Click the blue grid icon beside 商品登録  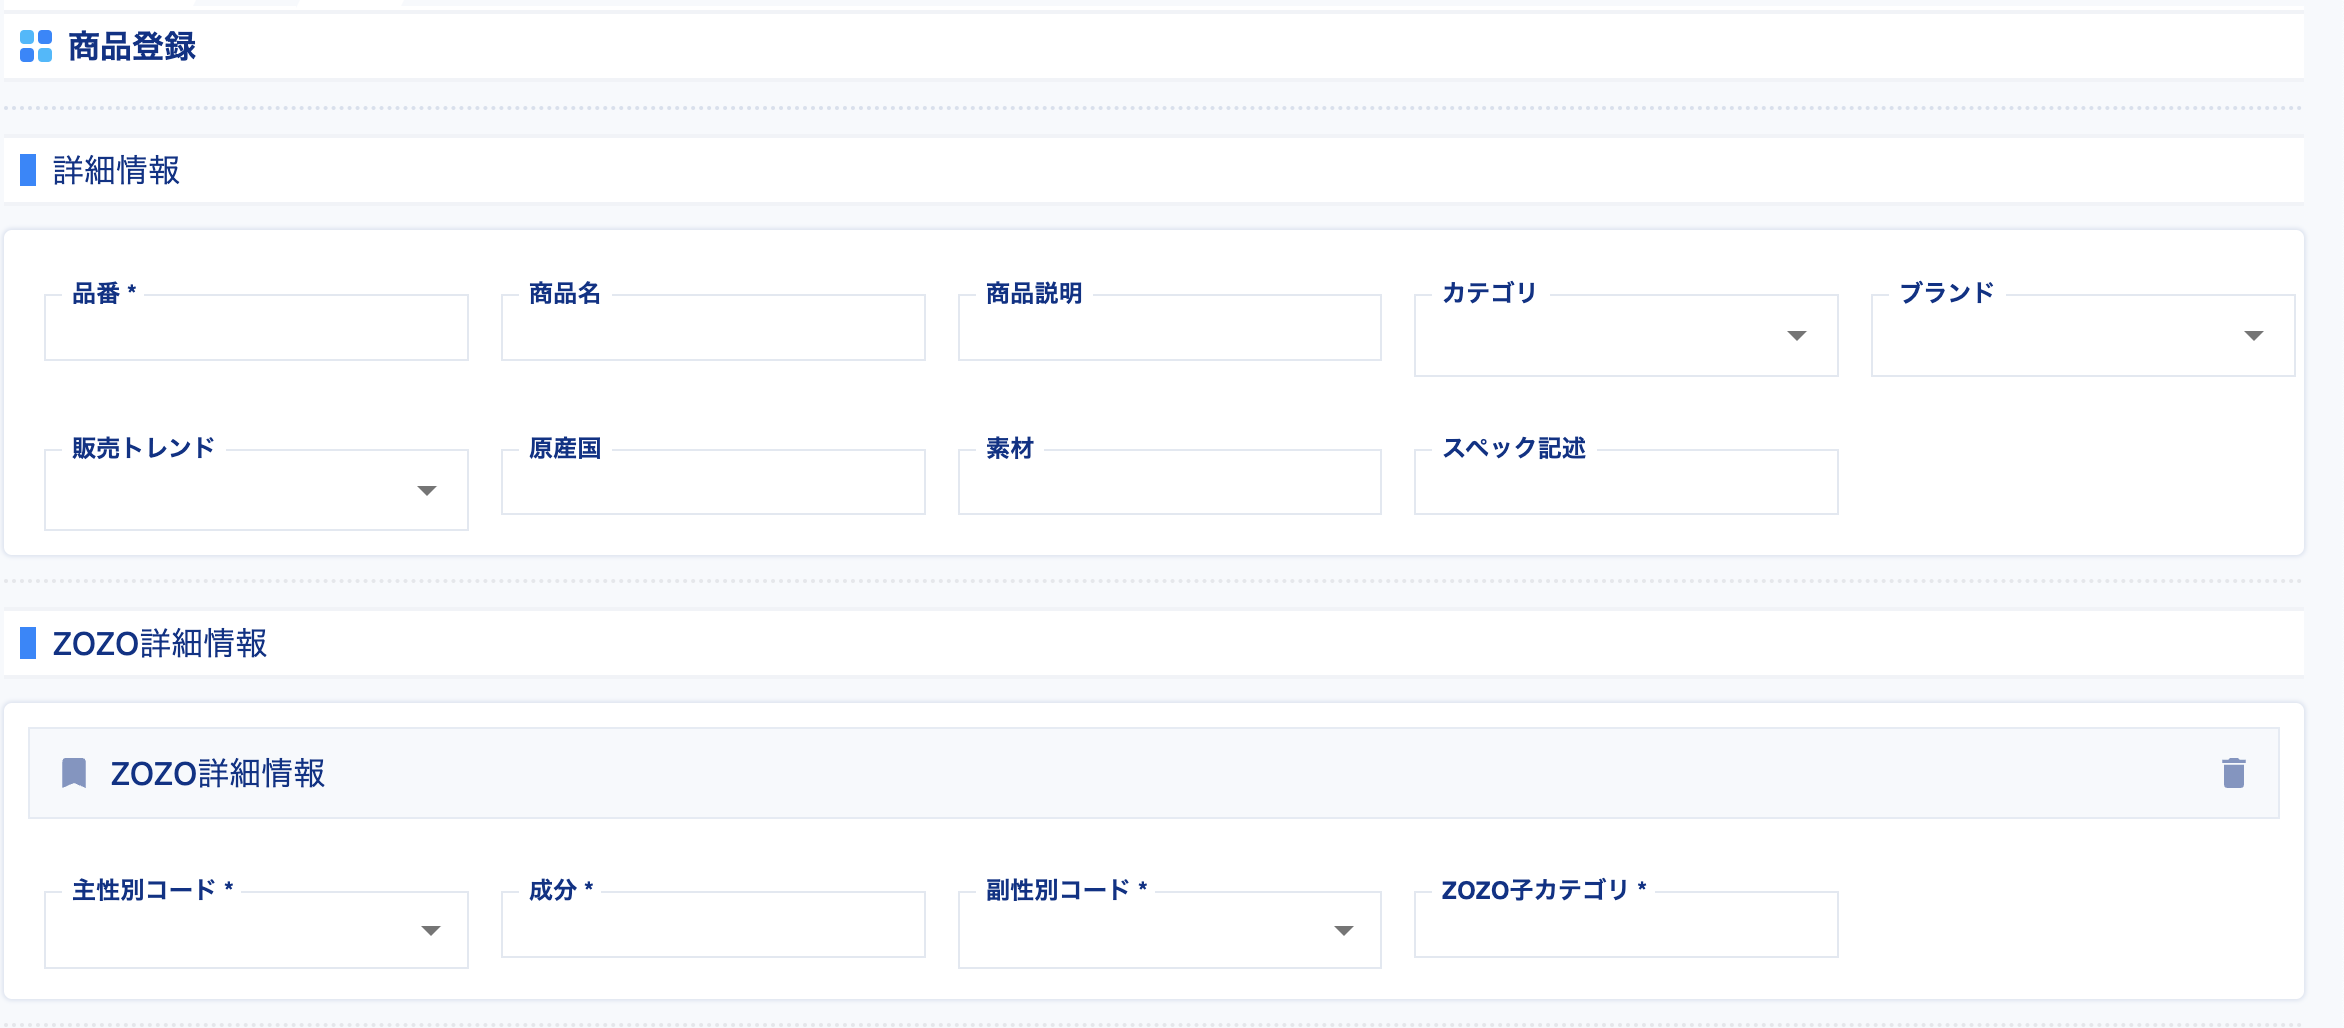pos(35,44)
